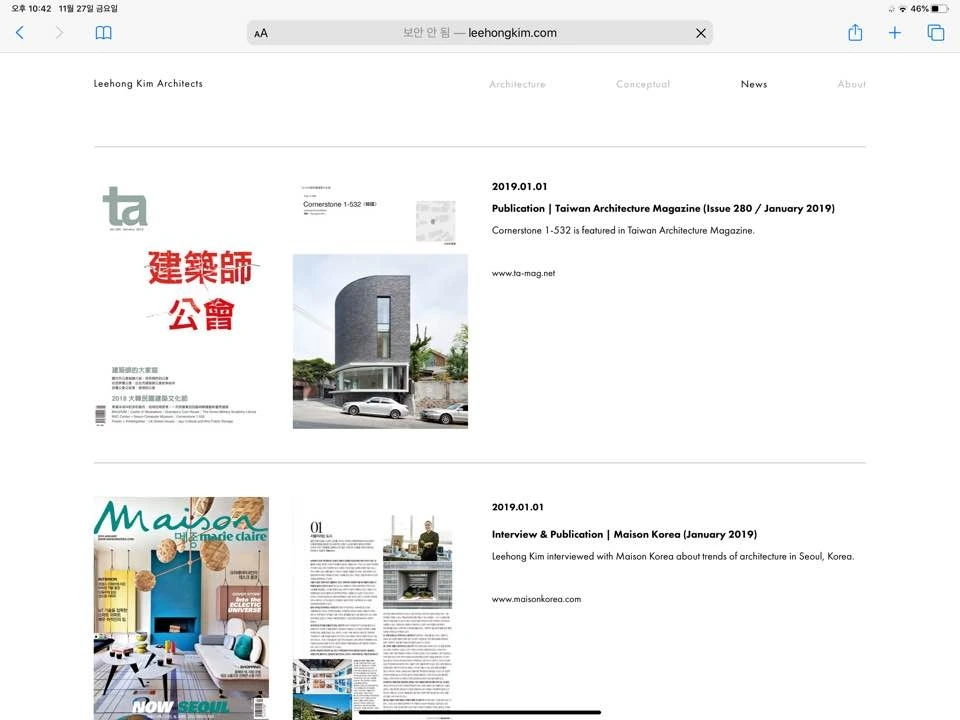The width and height of the screenshot is (960, 720).
Task: Add a new tab with the plus icon
Action: (x=894, y=32)
